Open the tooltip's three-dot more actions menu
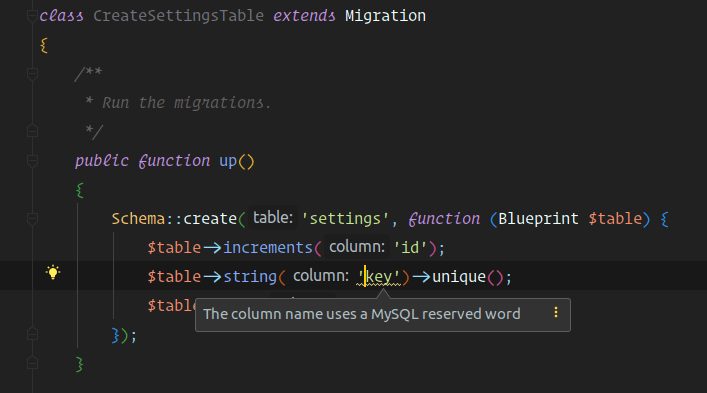Image resolution: width=707 pixels, height=393 pixels. (x=556, y=312)
